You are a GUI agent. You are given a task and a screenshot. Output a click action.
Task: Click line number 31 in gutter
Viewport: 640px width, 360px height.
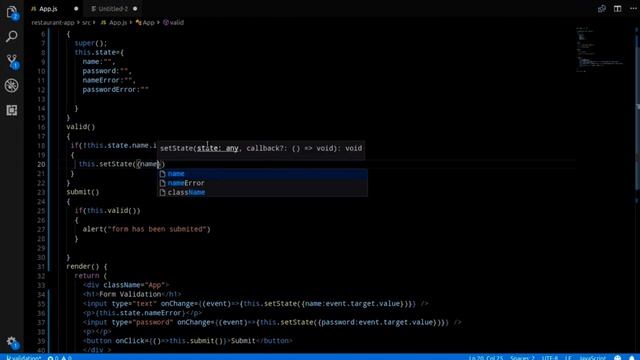pos(41,267)
